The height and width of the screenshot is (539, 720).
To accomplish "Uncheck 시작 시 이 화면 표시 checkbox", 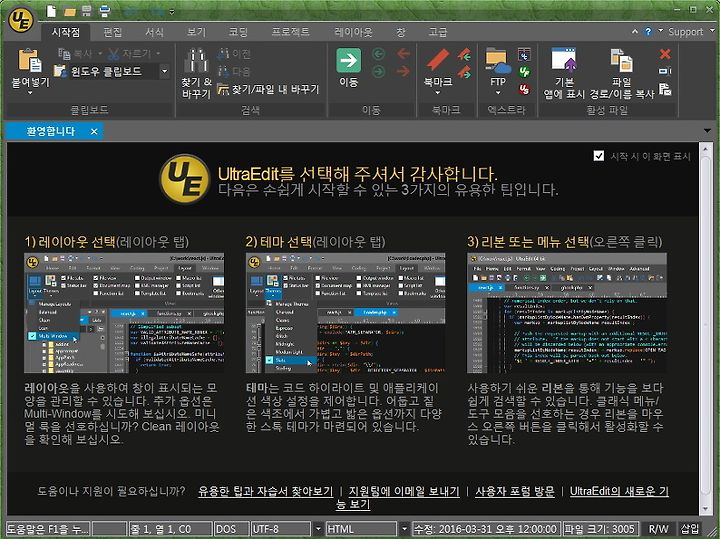I will click(599, 156).
